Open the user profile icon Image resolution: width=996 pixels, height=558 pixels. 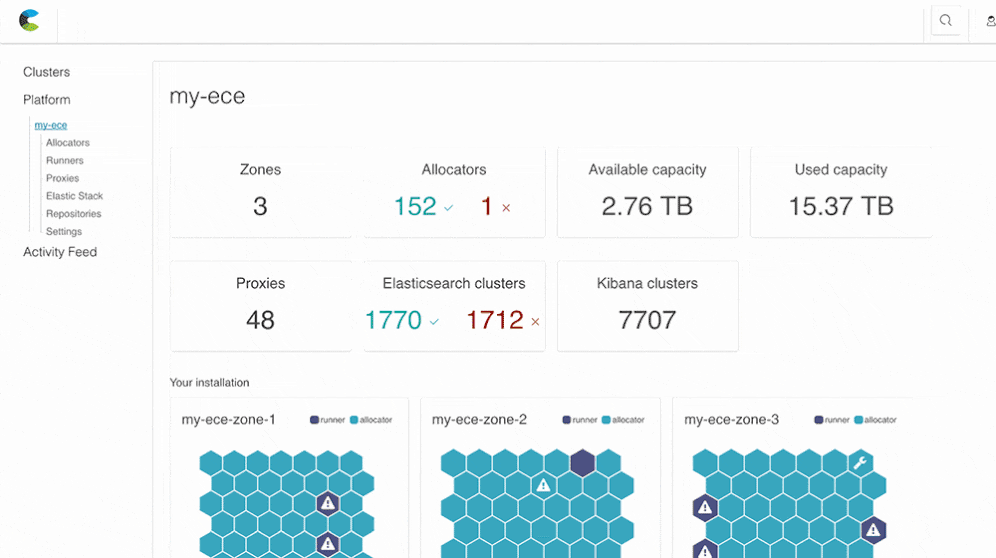tap(990, 21)
